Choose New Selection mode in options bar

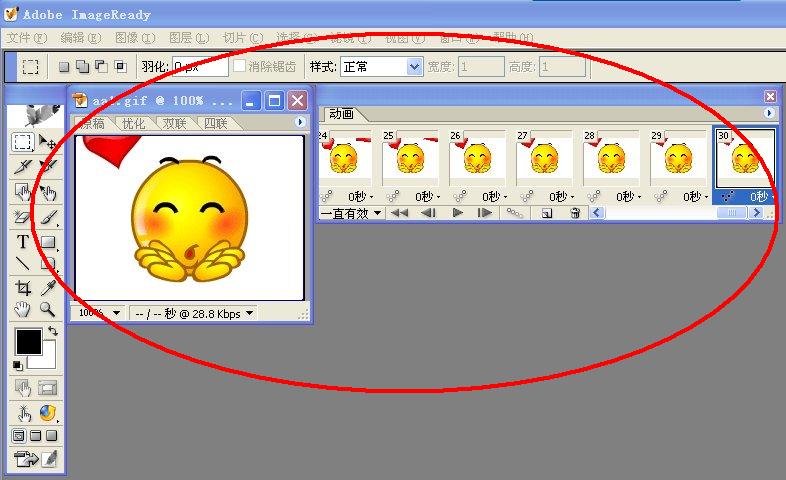coord(64,67)
